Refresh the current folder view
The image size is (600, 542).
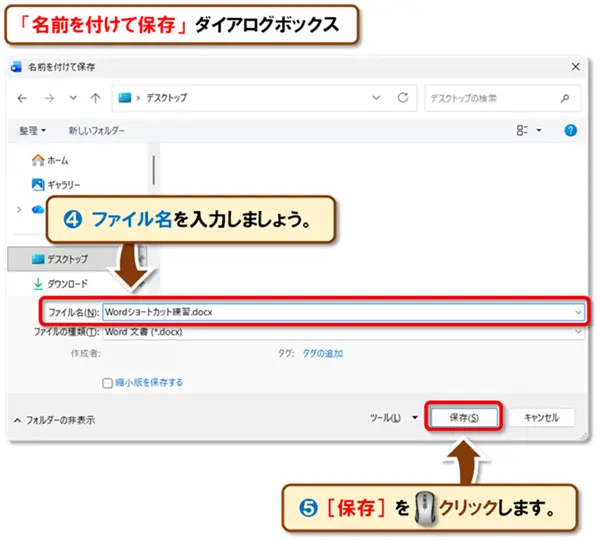pos(403,98)
